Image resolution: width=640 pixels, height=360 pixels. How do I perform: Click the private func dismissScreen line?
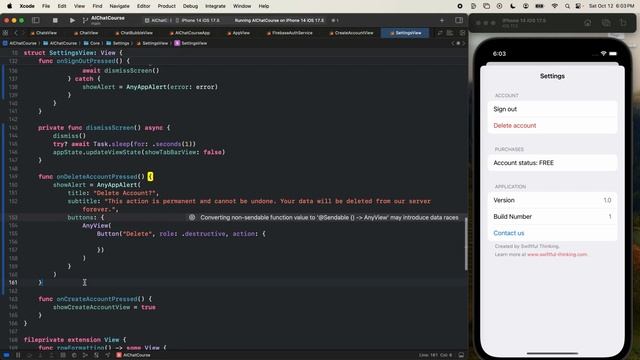tap(104, 127)
